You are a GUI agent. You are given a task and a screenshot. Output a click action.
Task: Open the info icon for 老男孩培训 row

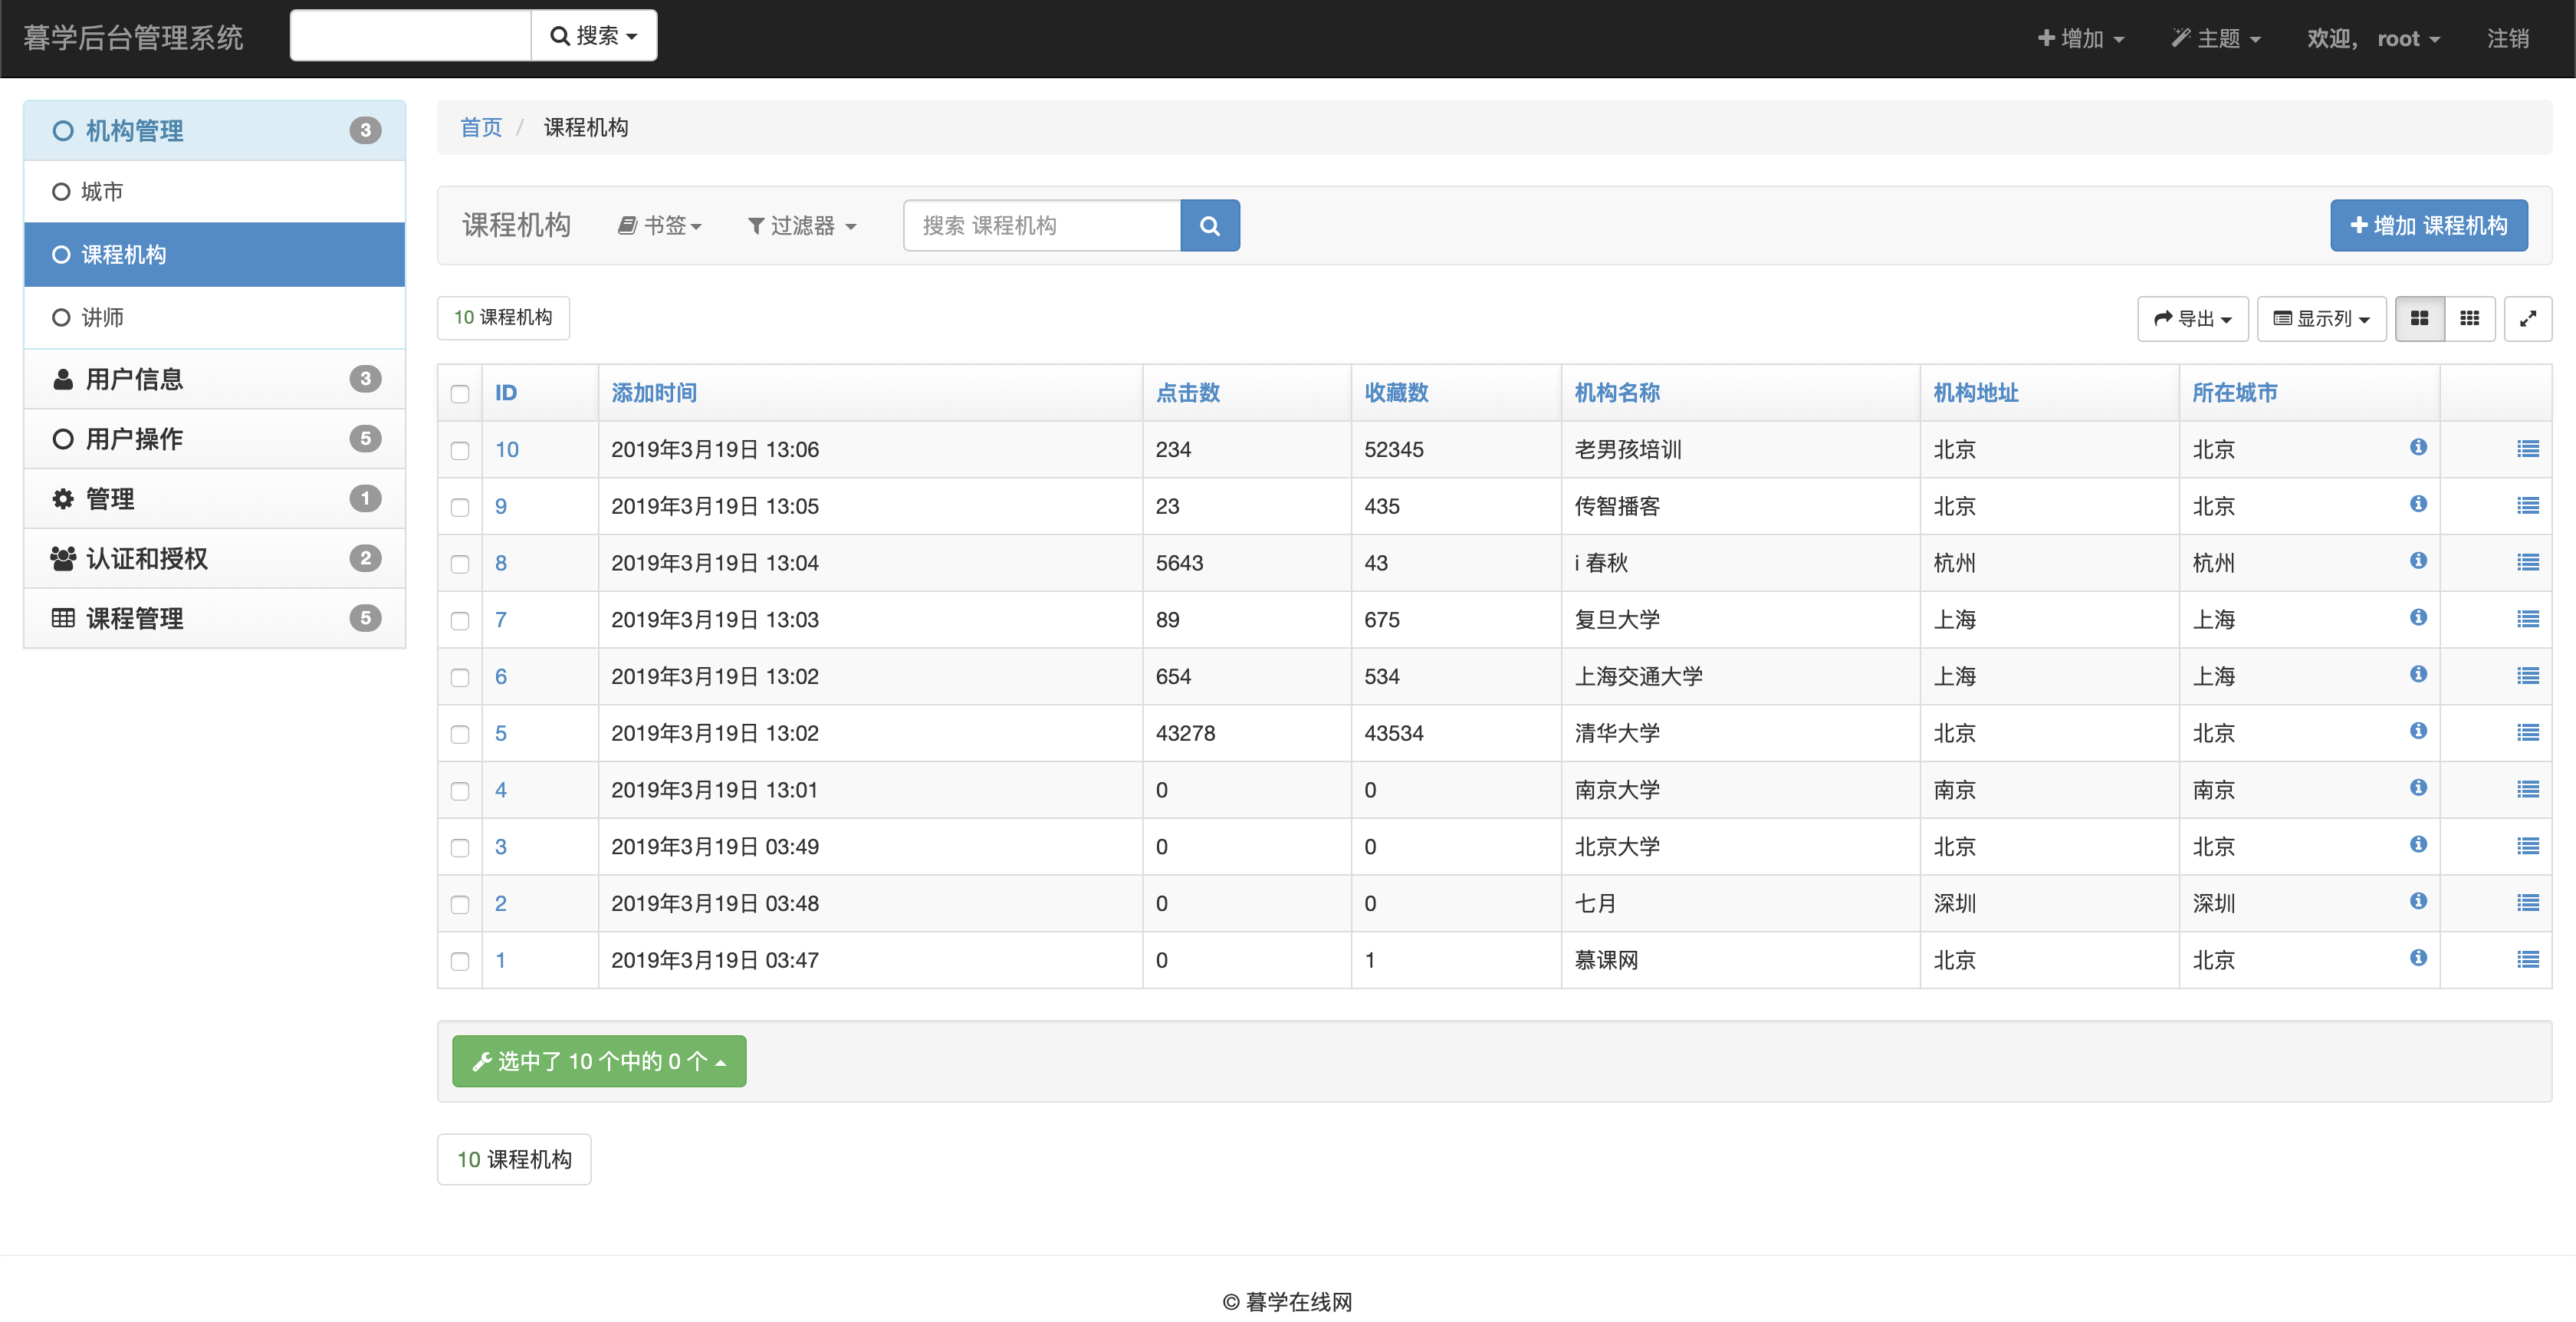coord(2418,447)
